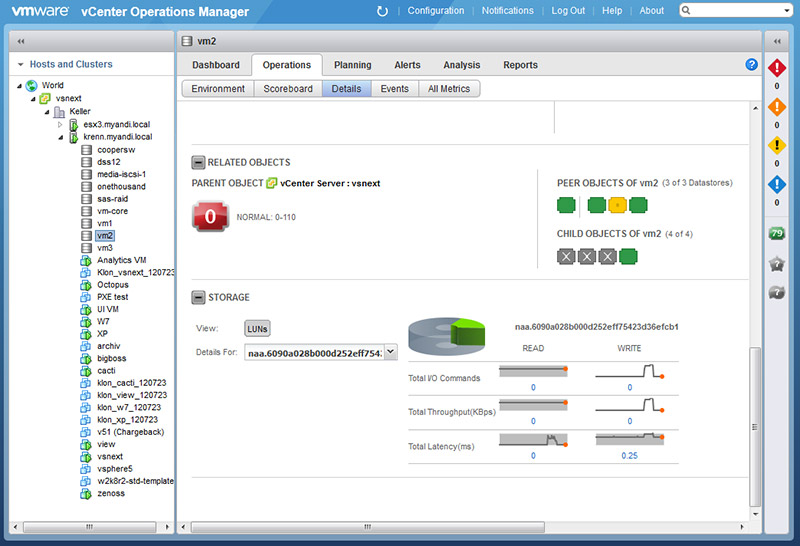
Task: Collapse the World tree node
Action: coord(19,86)
